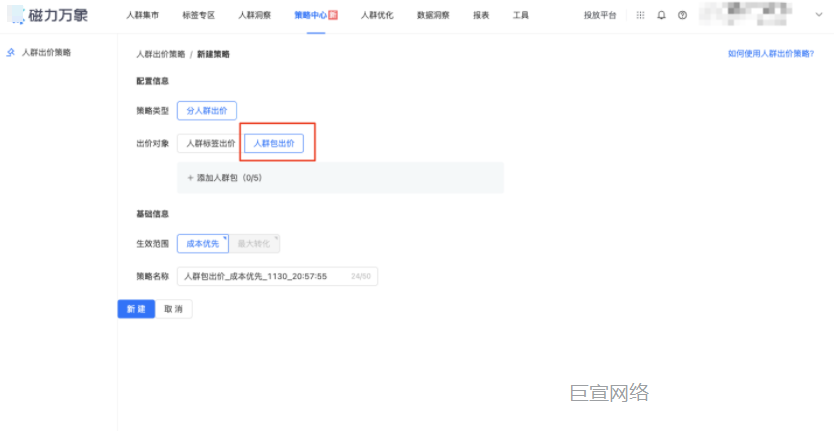Click the 生效范围 label
Image resolution: width=834 pixels, height=431 pixels.
pyautogui.click(x=153, y=244)
